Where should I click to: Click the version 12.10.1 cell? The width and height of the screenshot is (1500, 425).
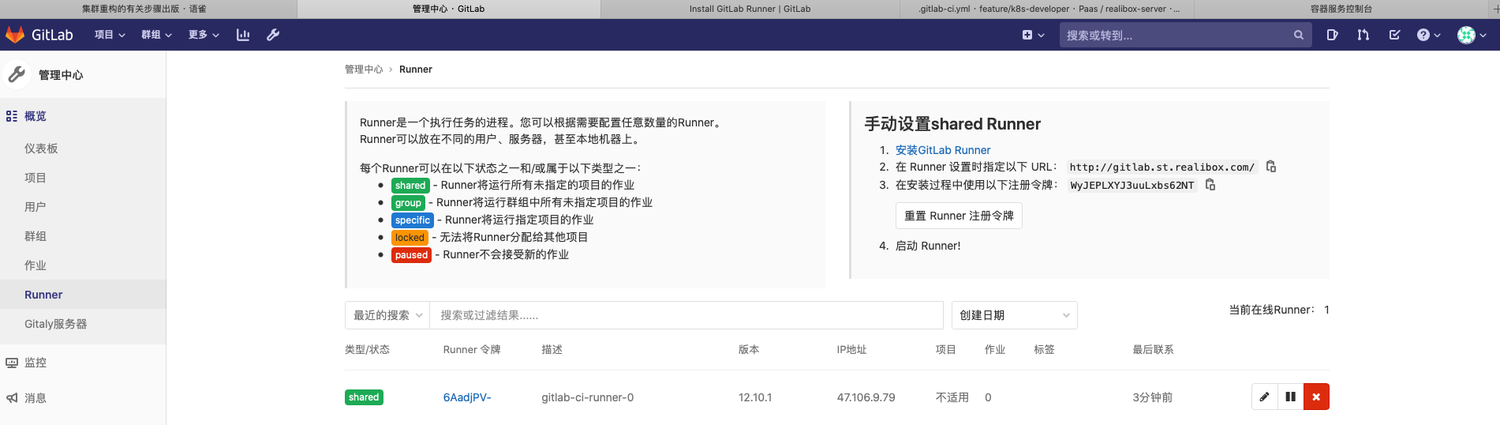(x=755, y=397)
